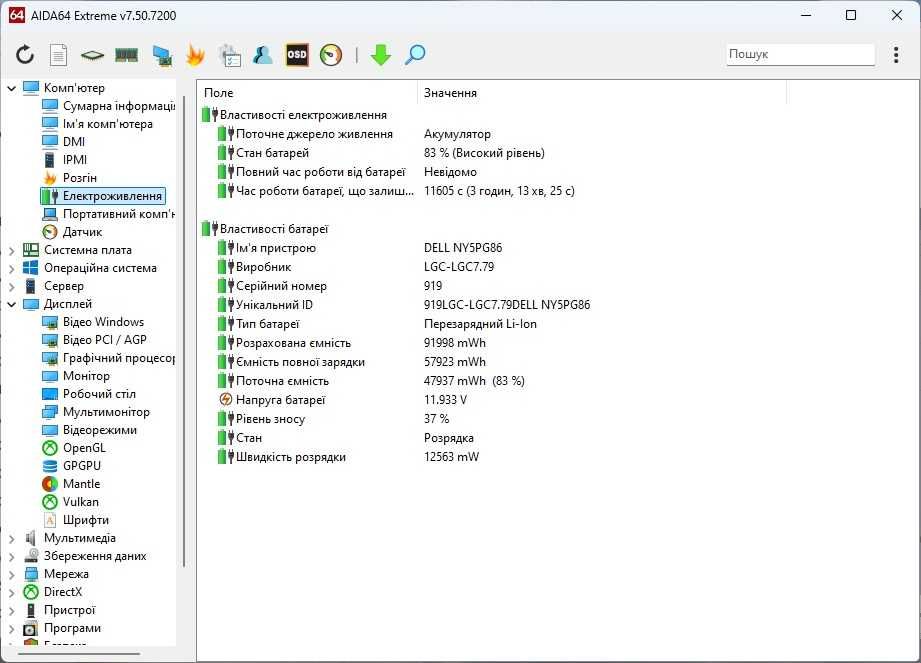
Task: Open the Vulkan tree item
Action: point(70,502)
